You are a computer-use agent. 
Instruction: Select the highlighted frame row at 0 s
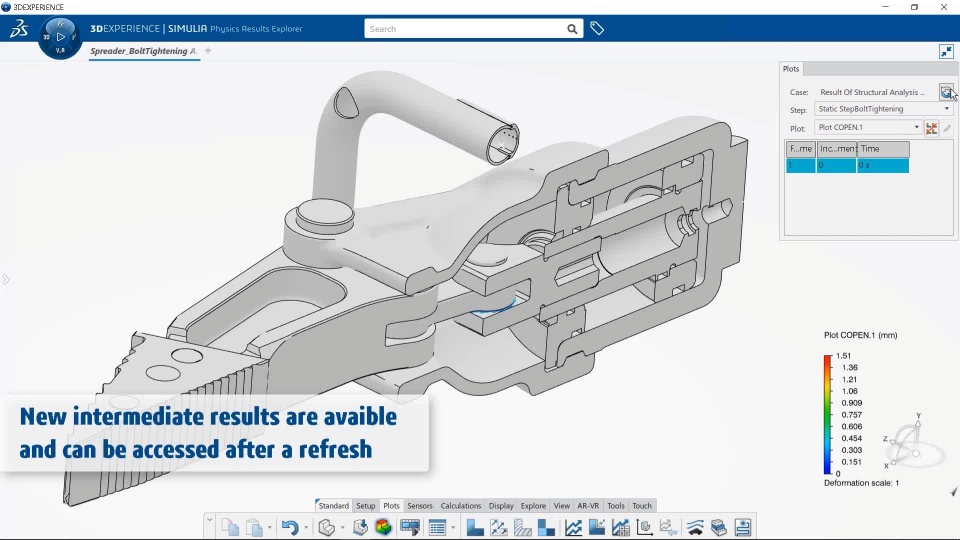pos(847,165)
